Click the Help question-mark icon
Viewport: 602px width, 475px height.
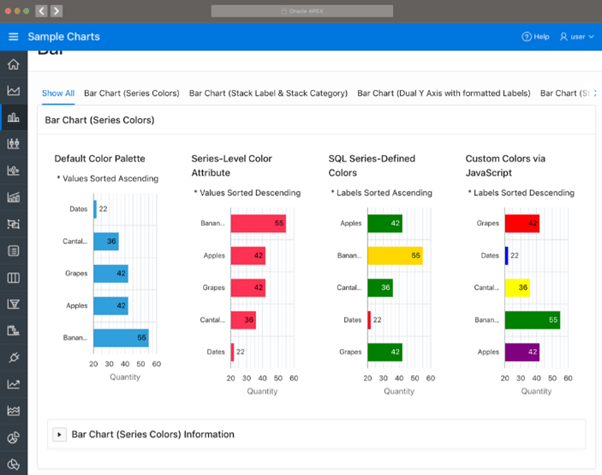tap(526, 36)
